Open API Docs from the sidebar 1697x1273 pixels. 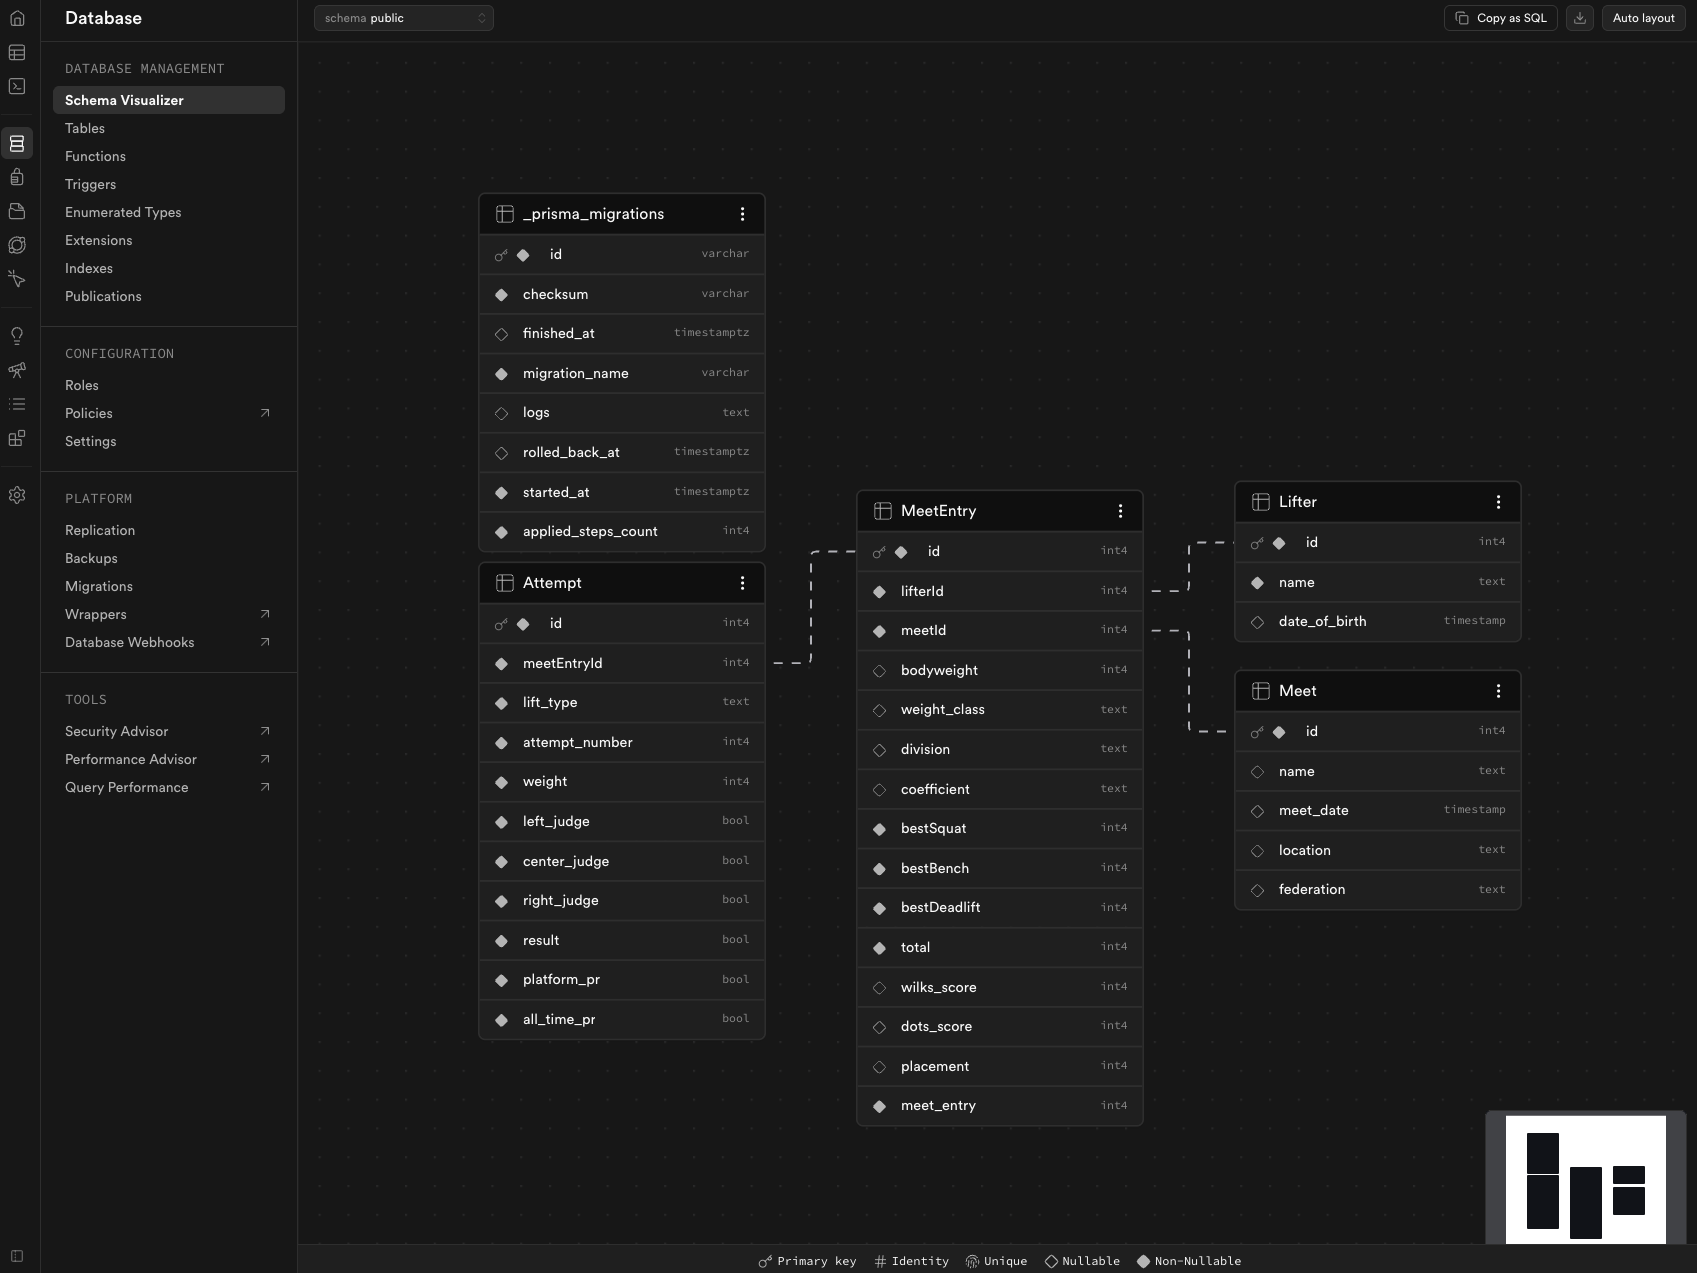[17, 439]
